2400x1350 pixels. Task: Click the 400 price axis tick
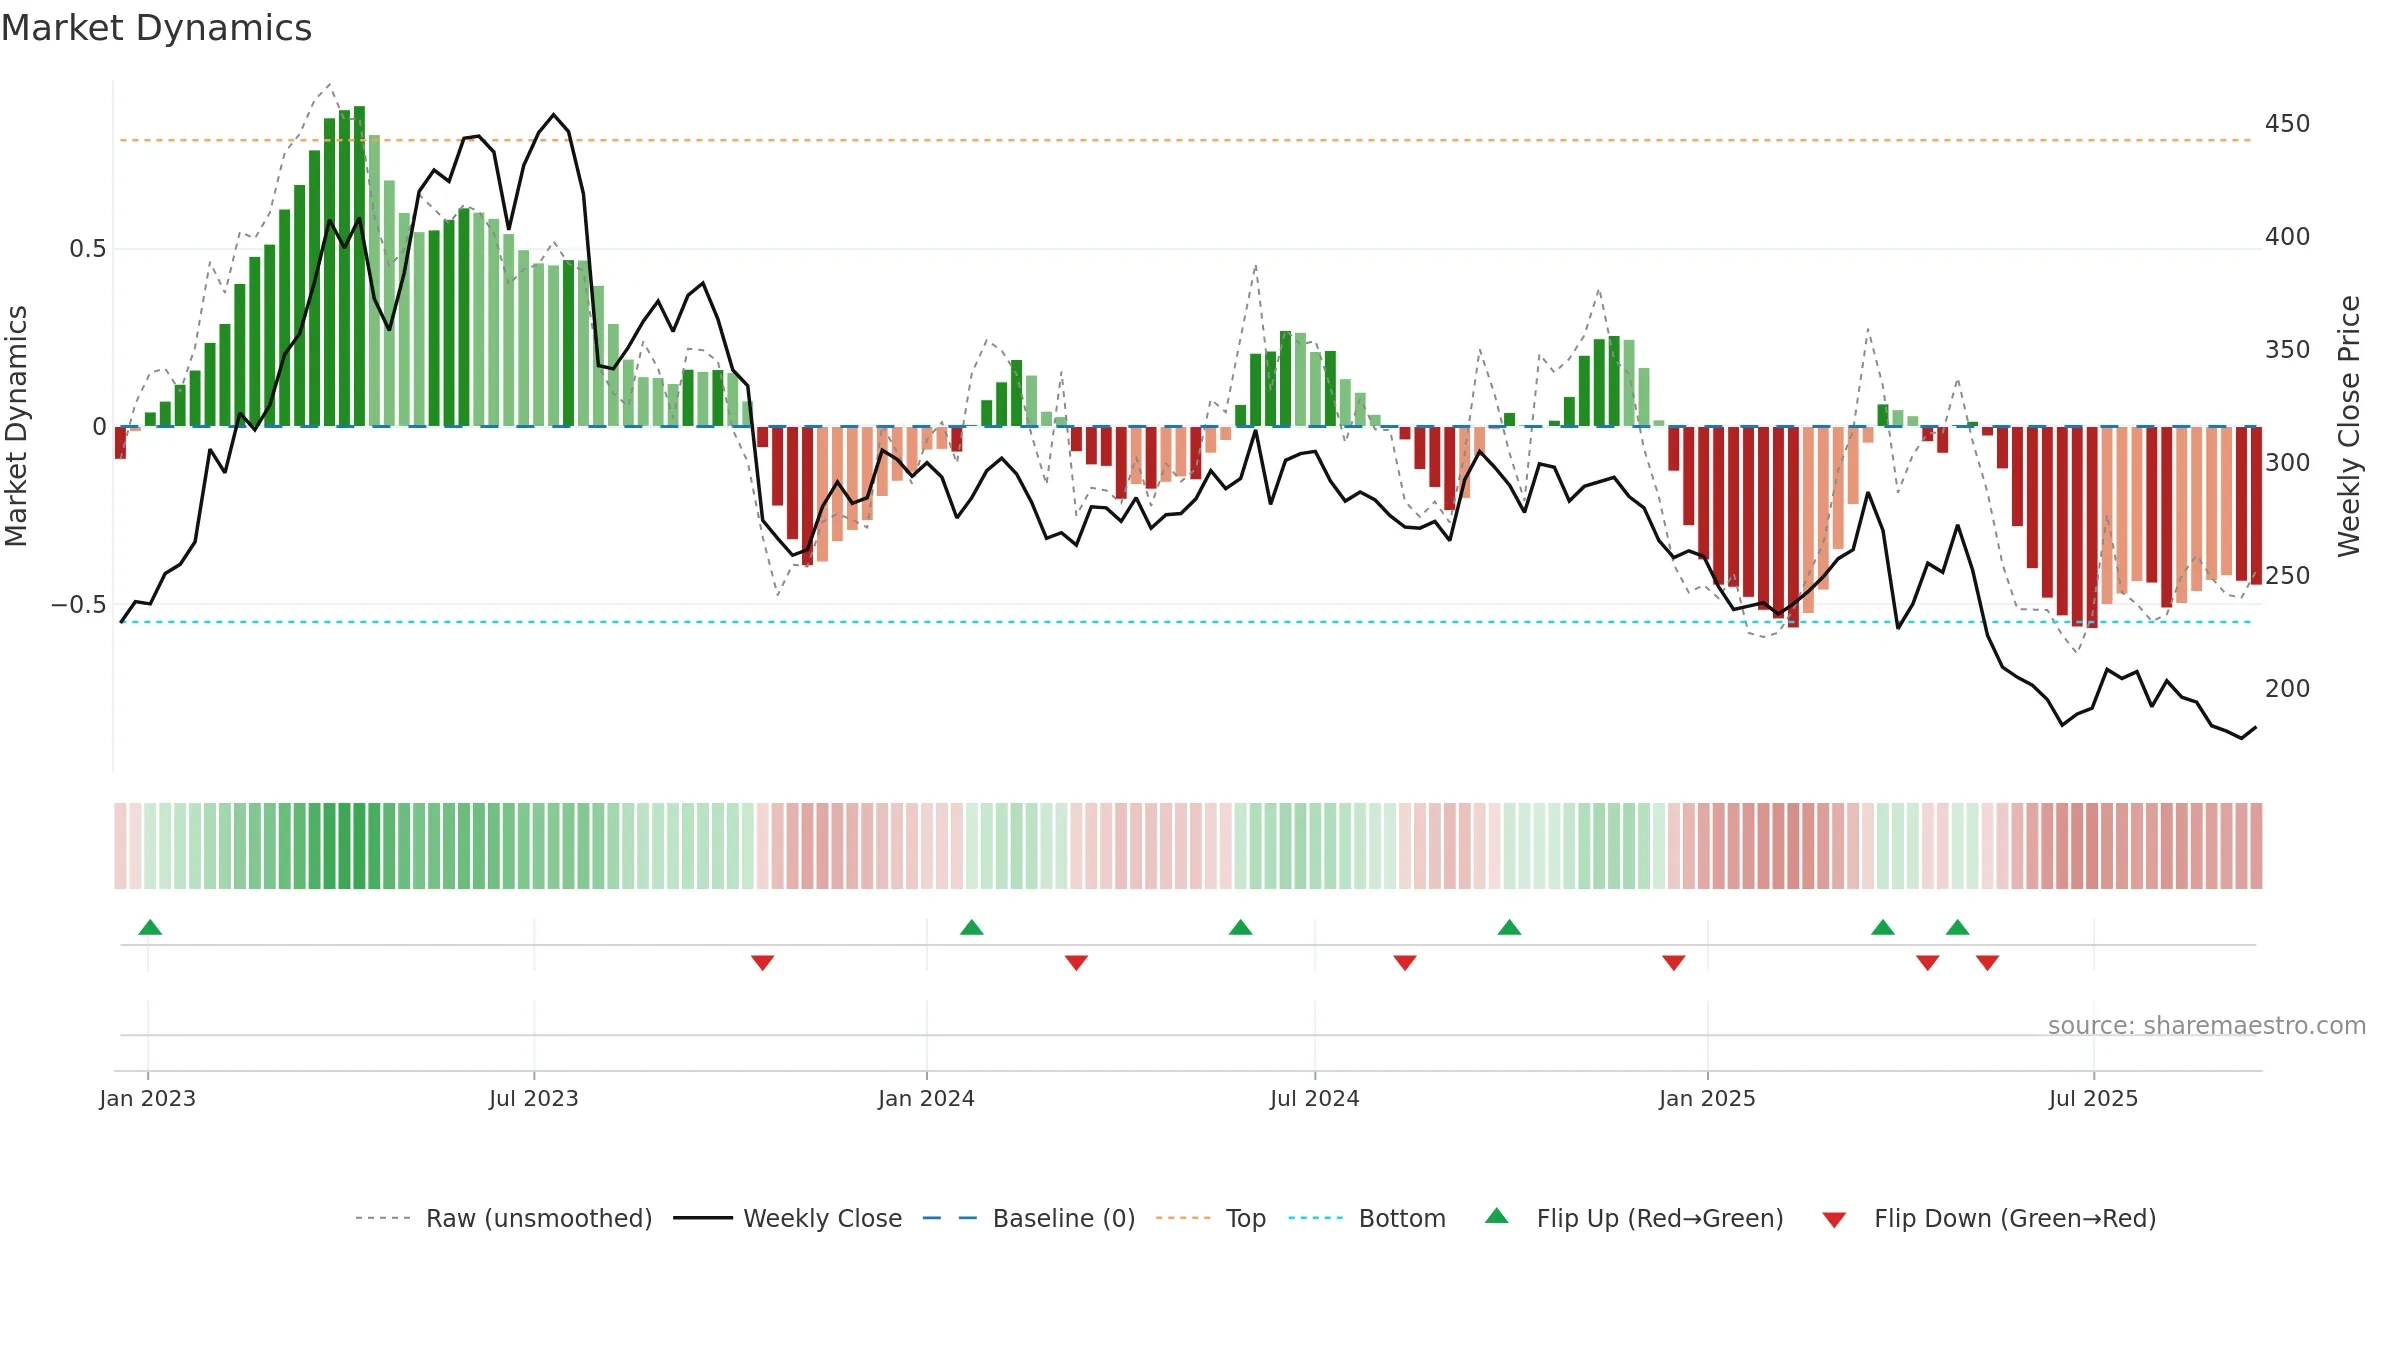click(2288, 237)
